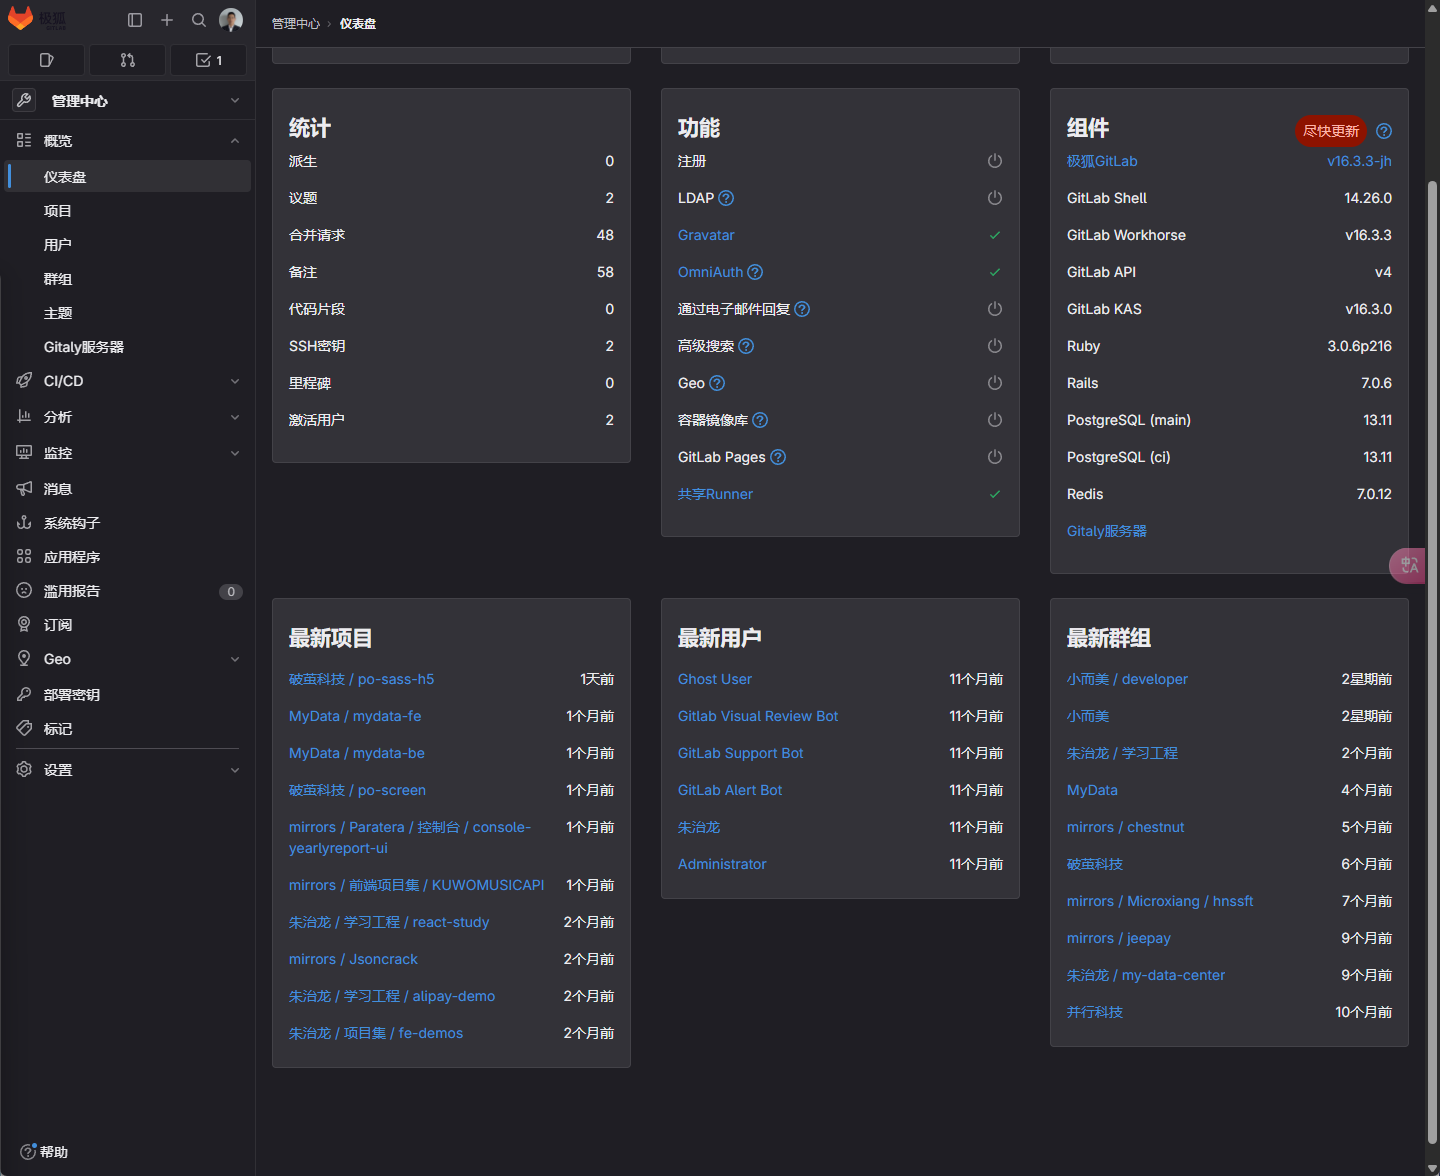Open 系统钩子 in the sidebar
Viewport: 1440px width, 1176px height.
coord(127,523)
